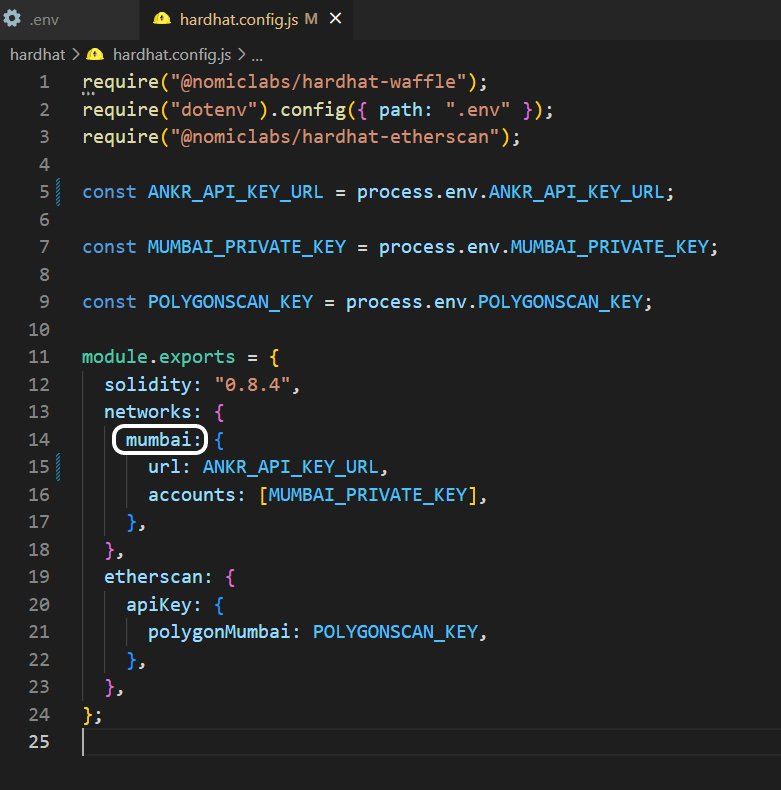The image size is (781, 790).
Task: Switch to the .env tab
Action: tap(69, 20)
